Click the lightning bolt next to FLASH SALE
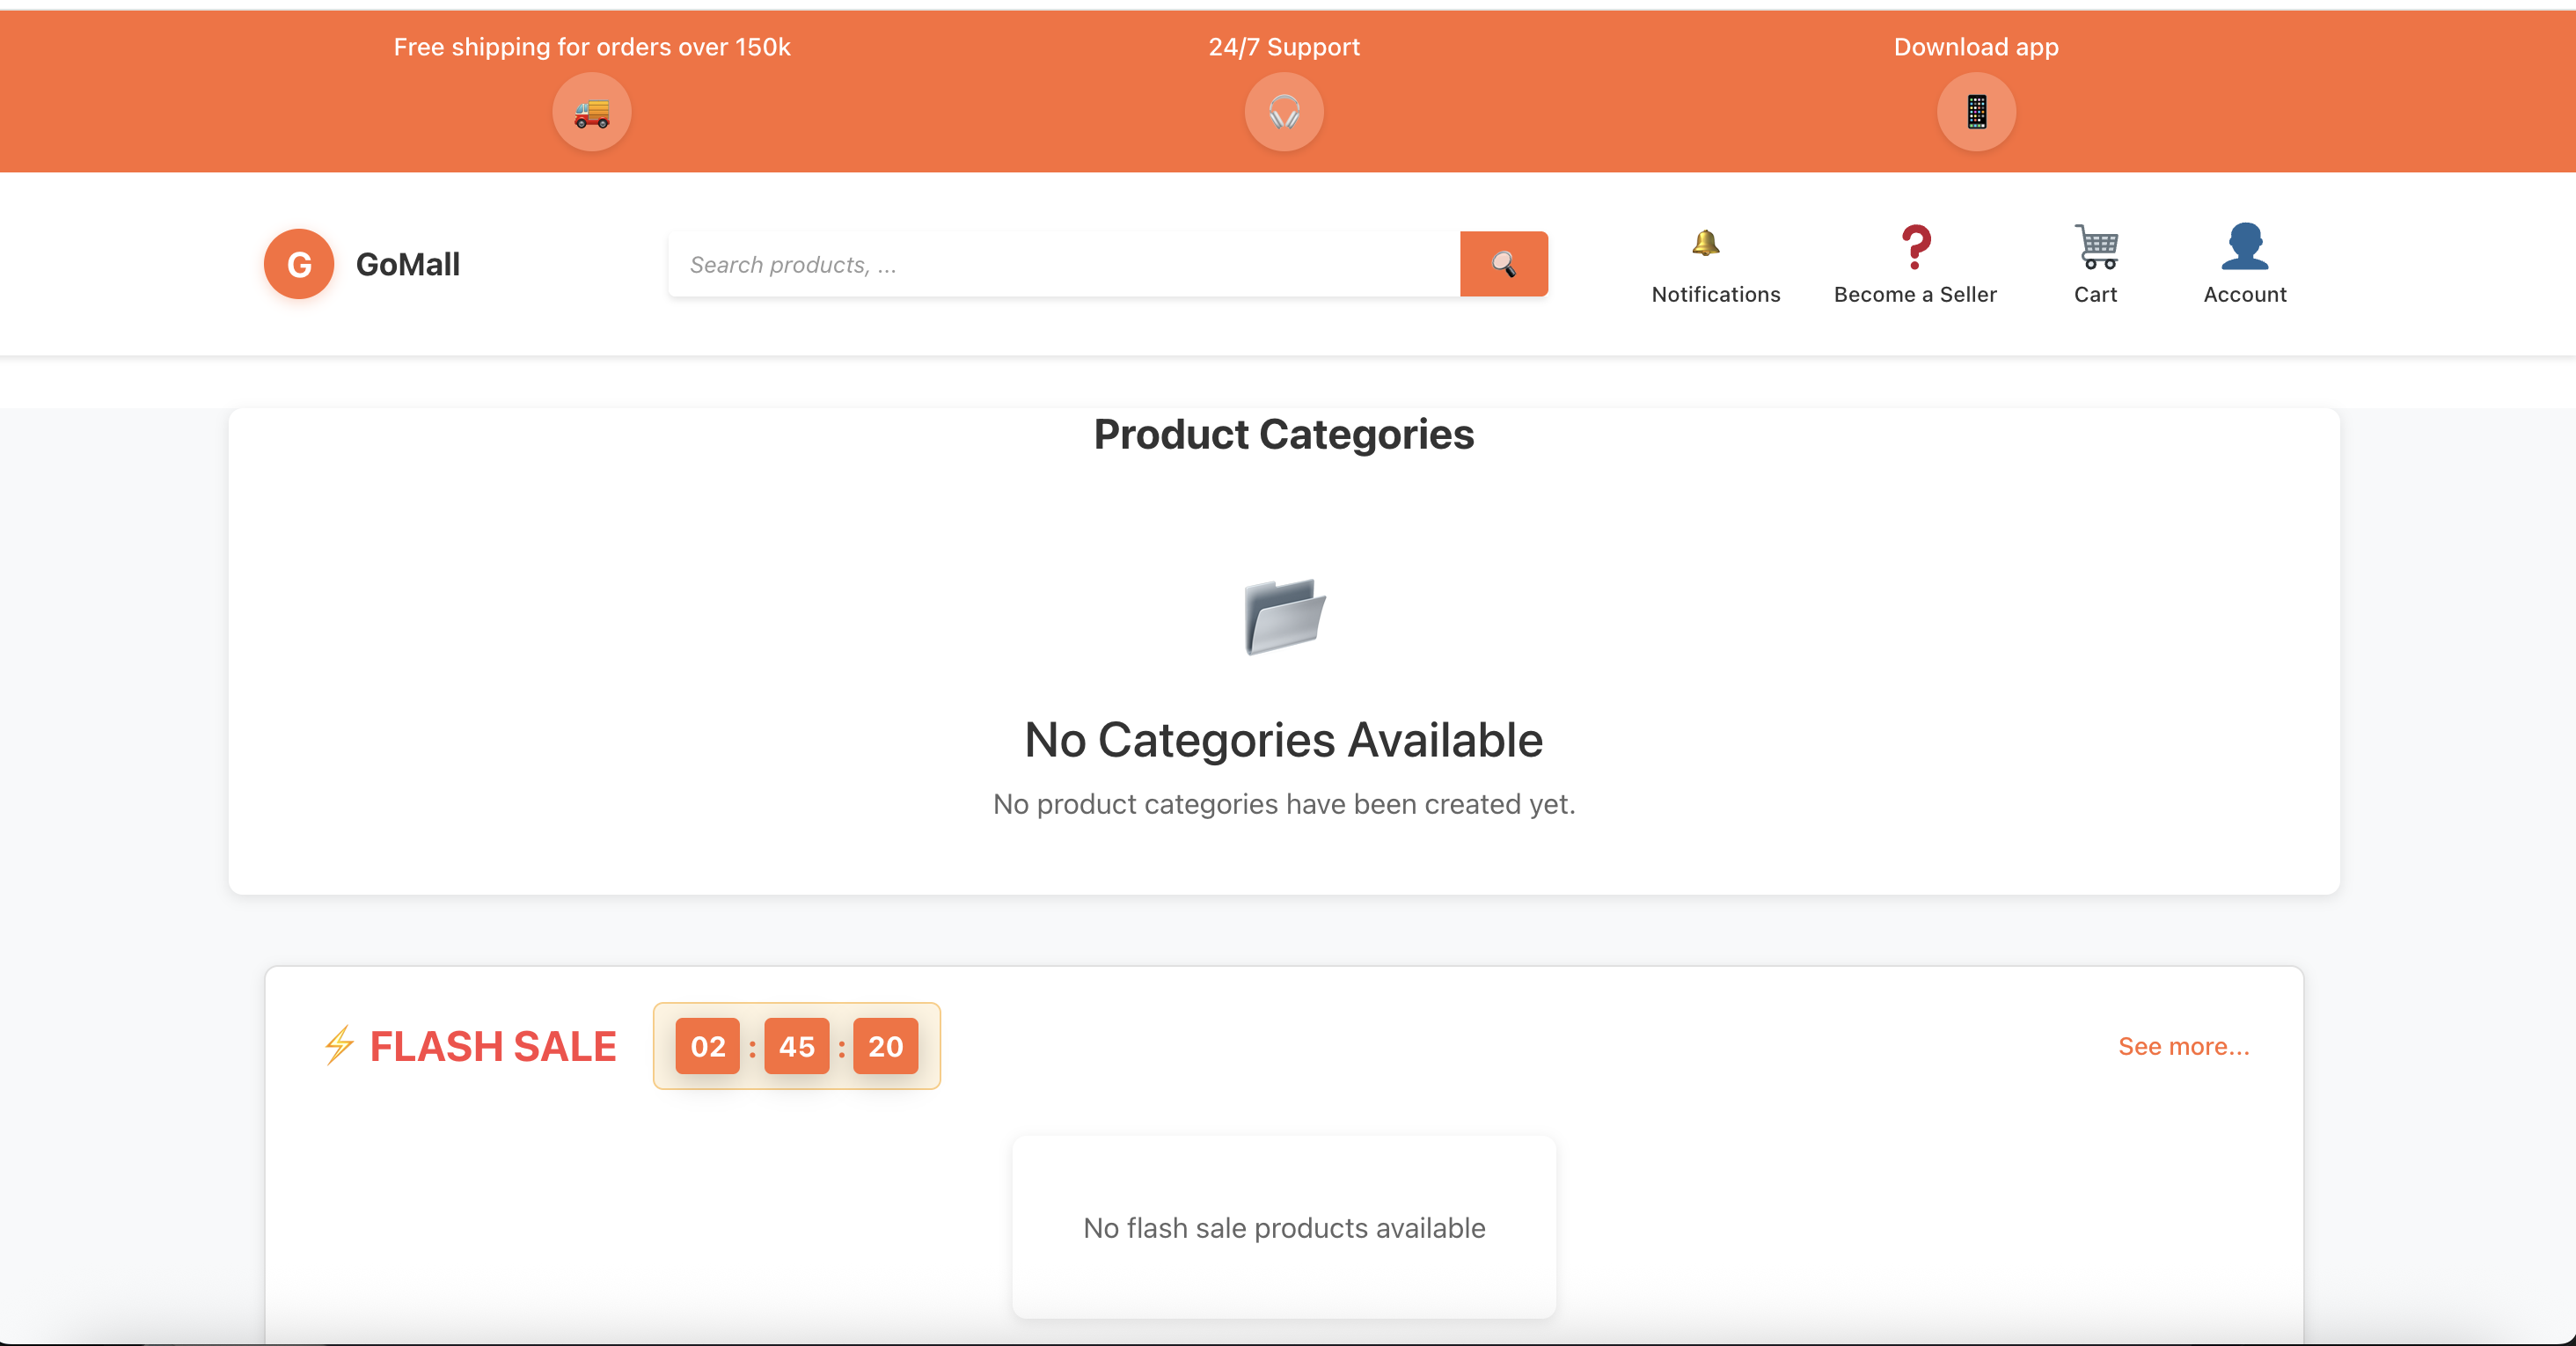The height and width of the screenshot is (1346, 2576). click(339, 1046)
